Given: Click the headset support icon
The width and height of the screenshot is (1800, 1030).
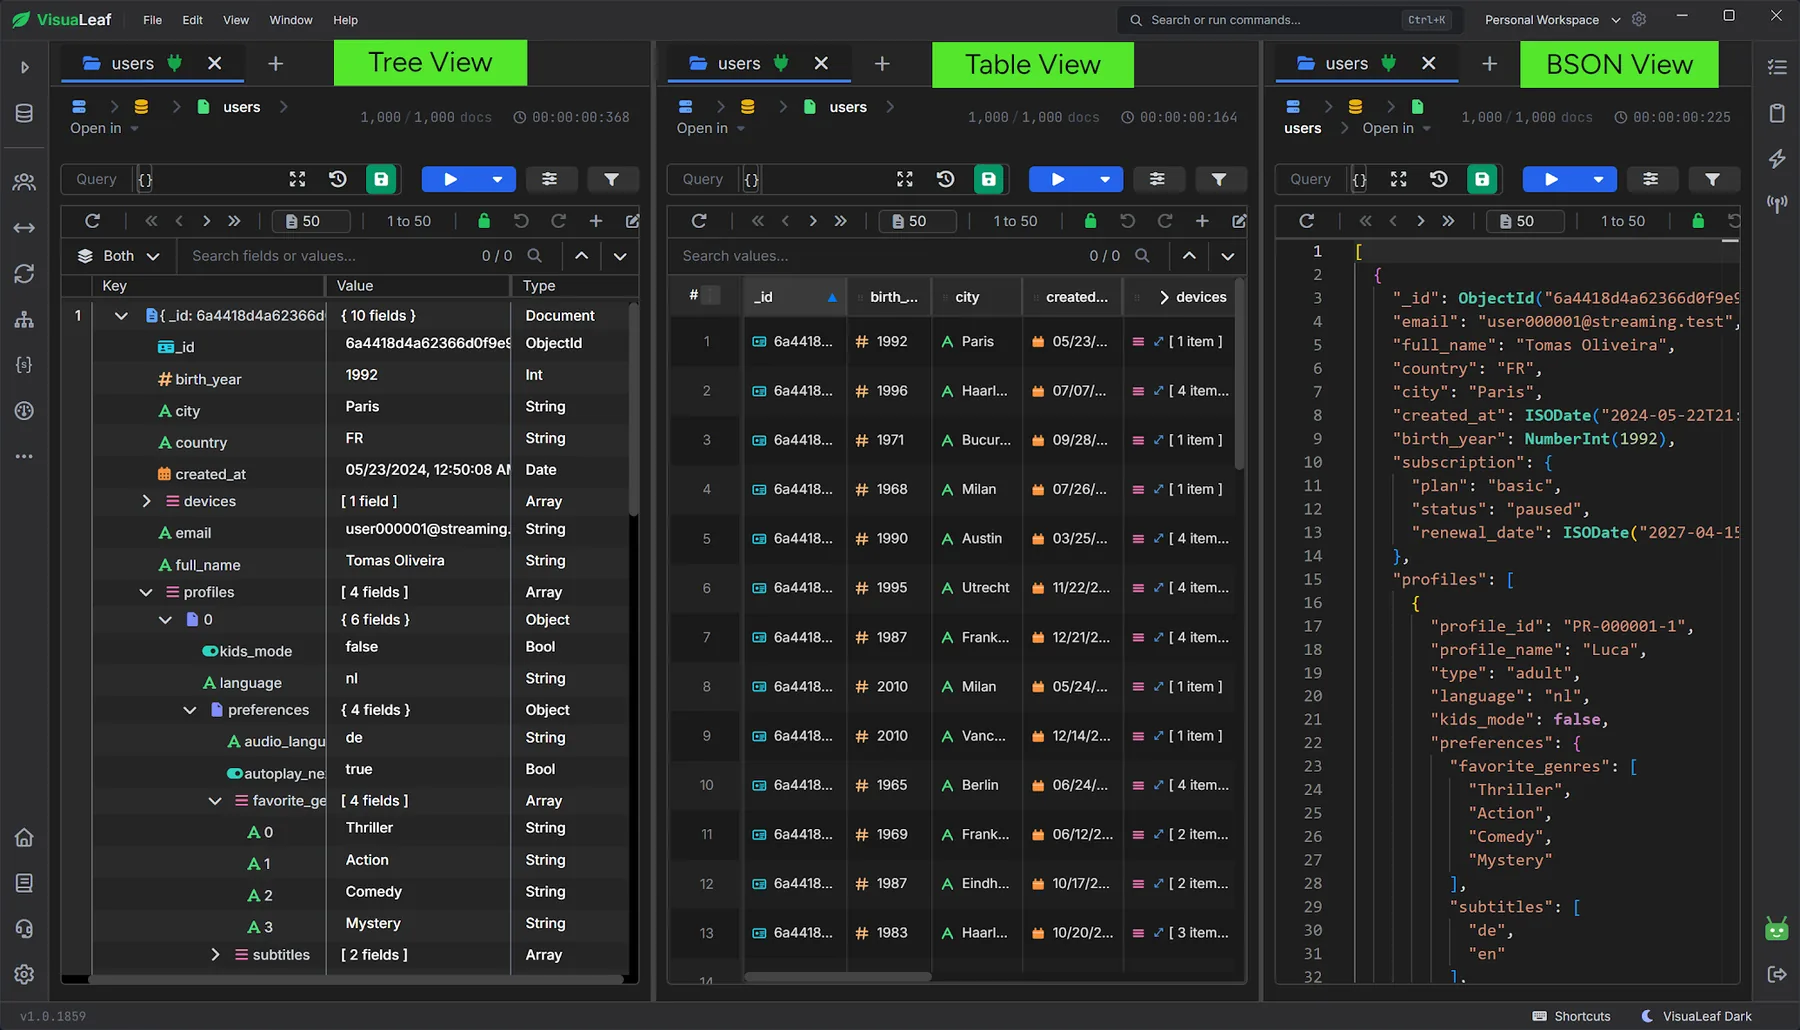Looking at the screenshot, I should (x=25, y=929).
